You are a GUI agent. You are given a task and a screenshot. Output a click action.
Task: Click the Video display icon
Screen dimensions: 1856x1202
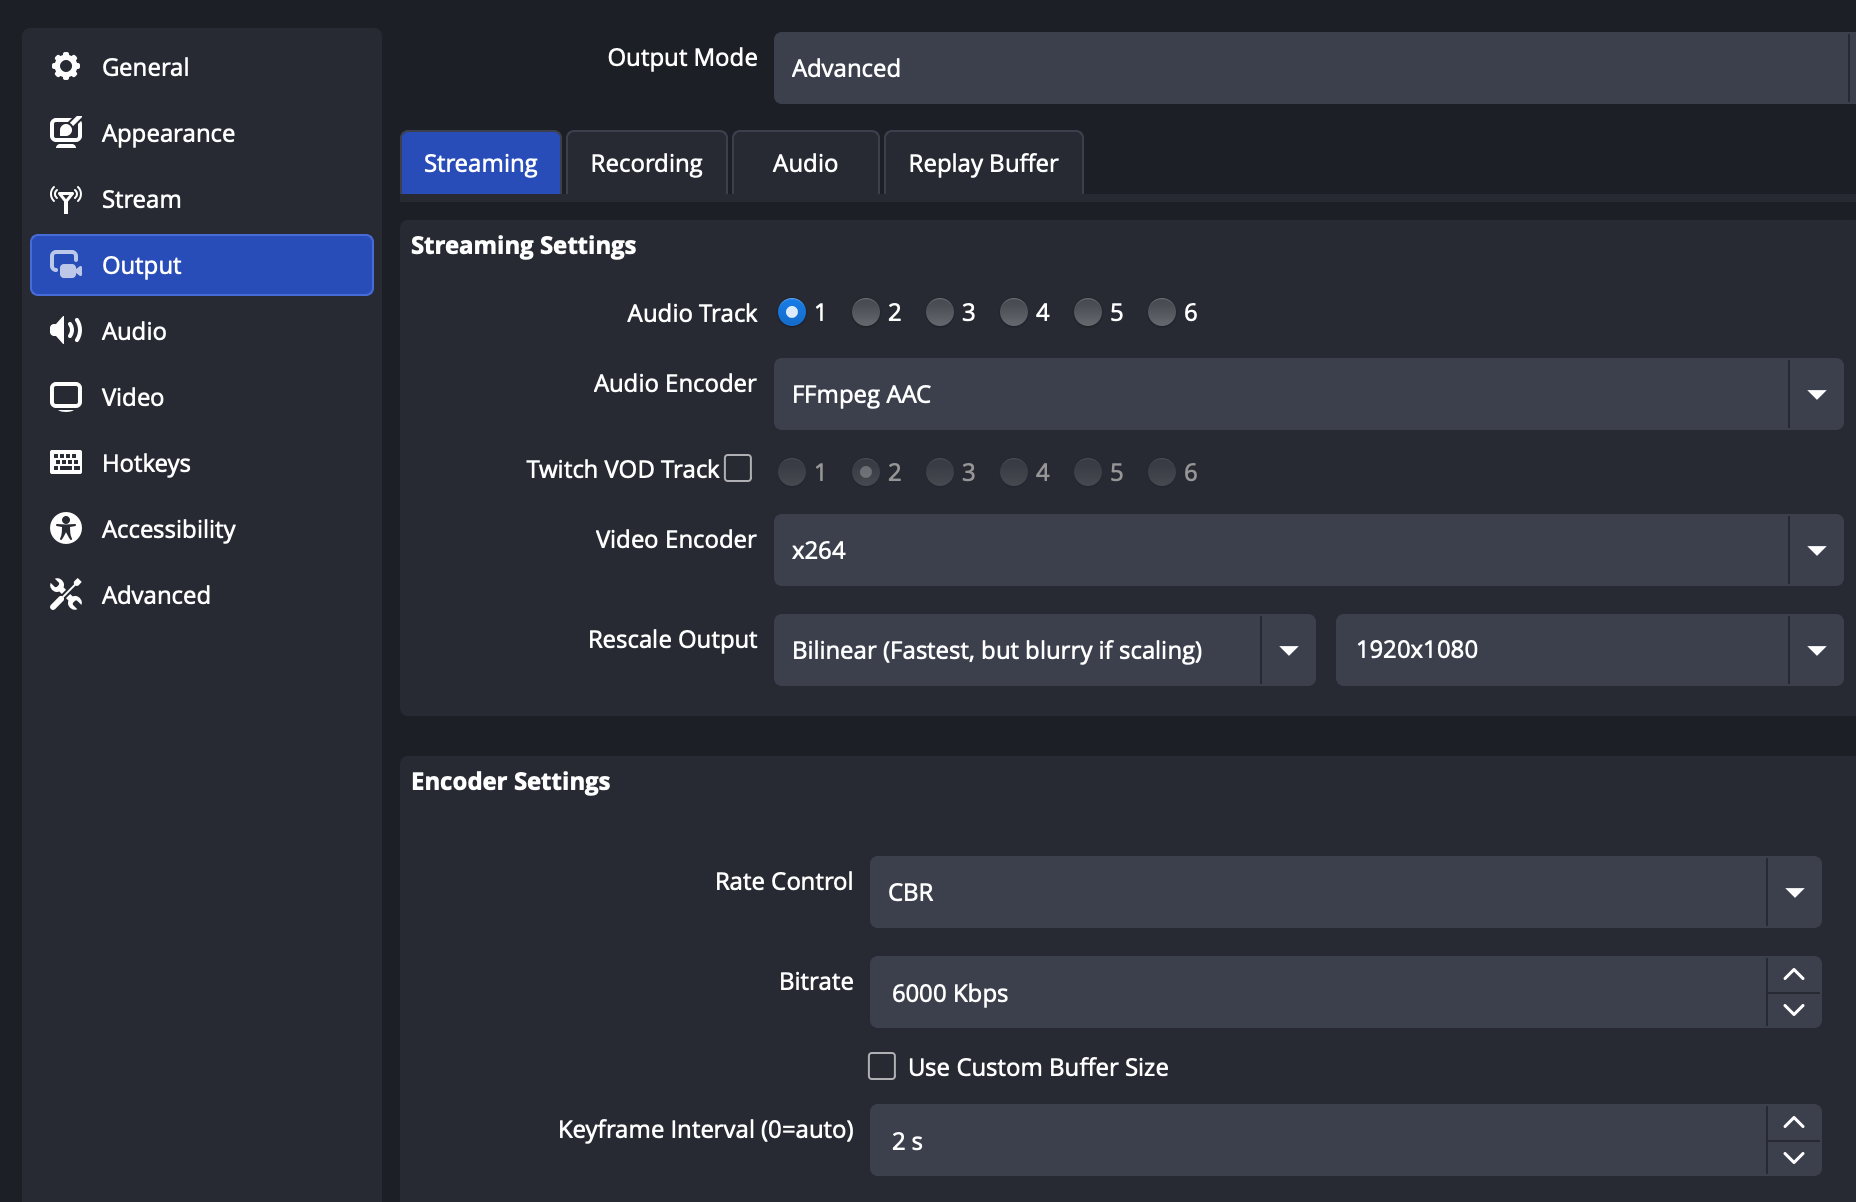pyautogui.click(x=66, y=397)
